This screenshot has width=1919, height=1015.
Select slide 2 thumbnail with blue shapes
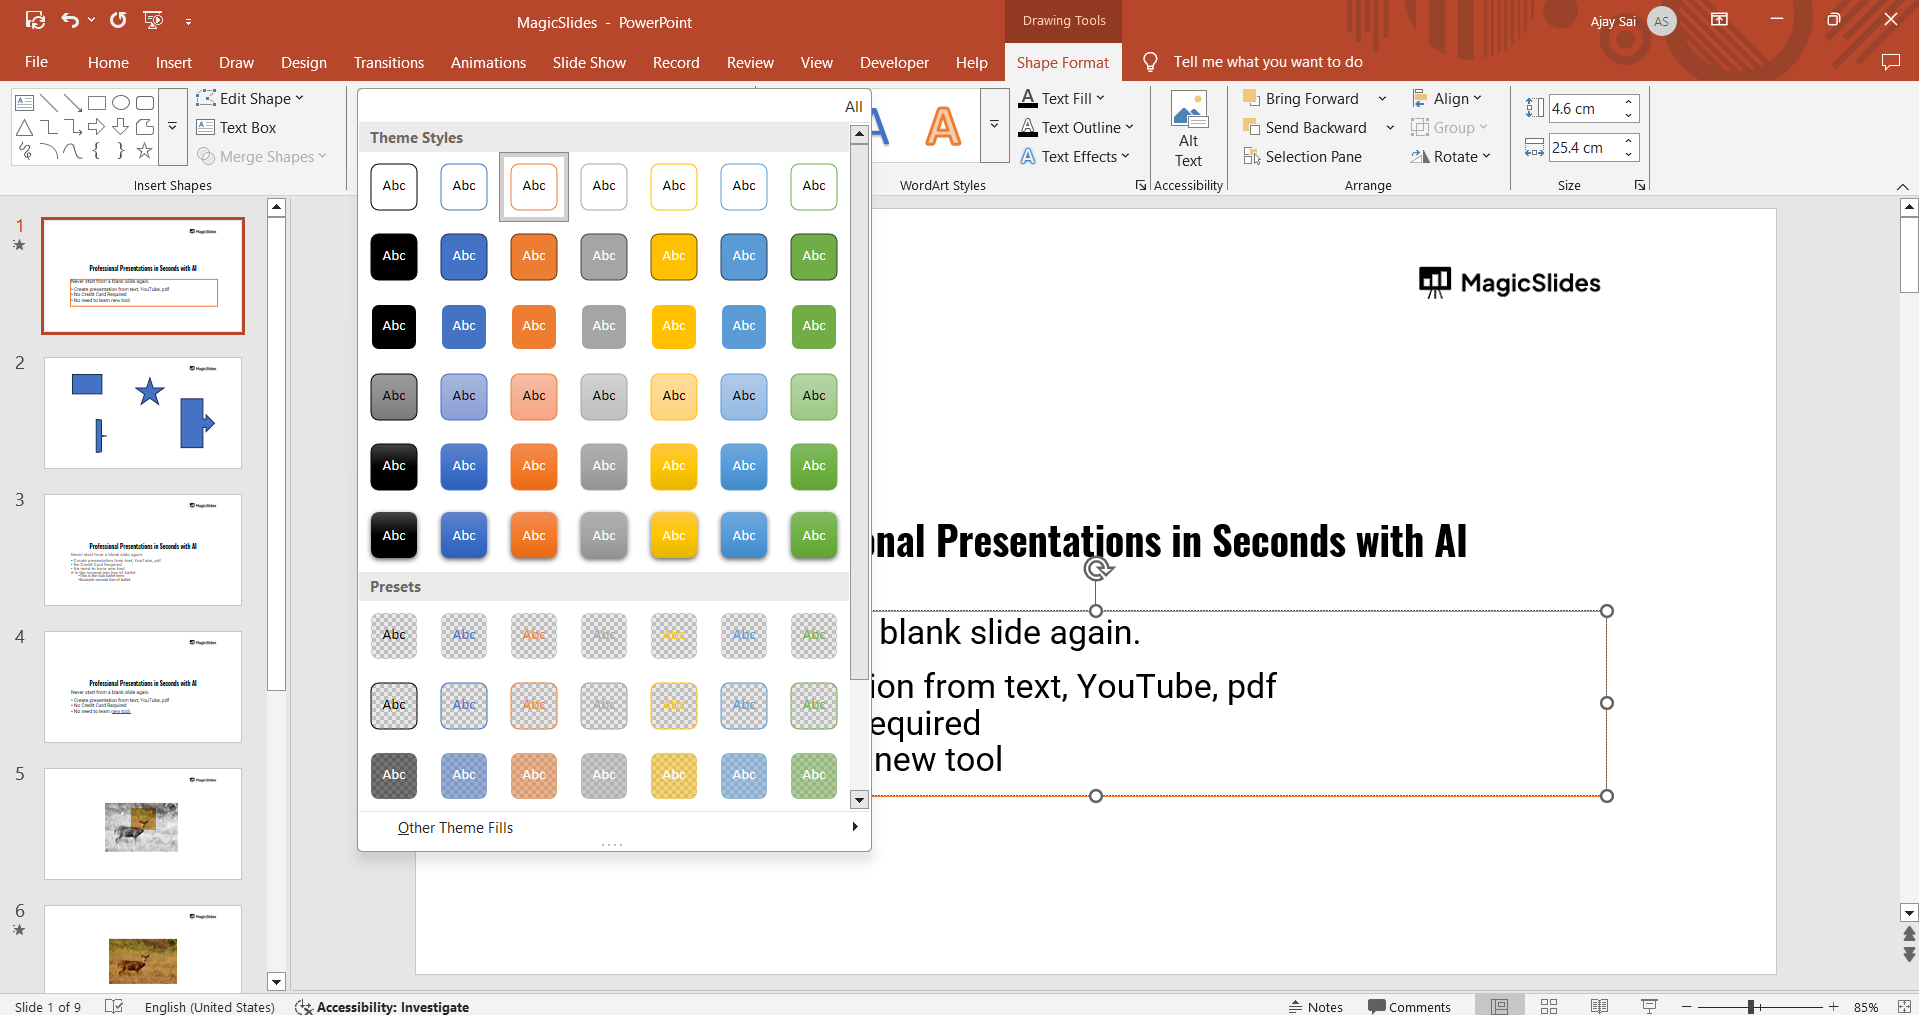(143, 413)
